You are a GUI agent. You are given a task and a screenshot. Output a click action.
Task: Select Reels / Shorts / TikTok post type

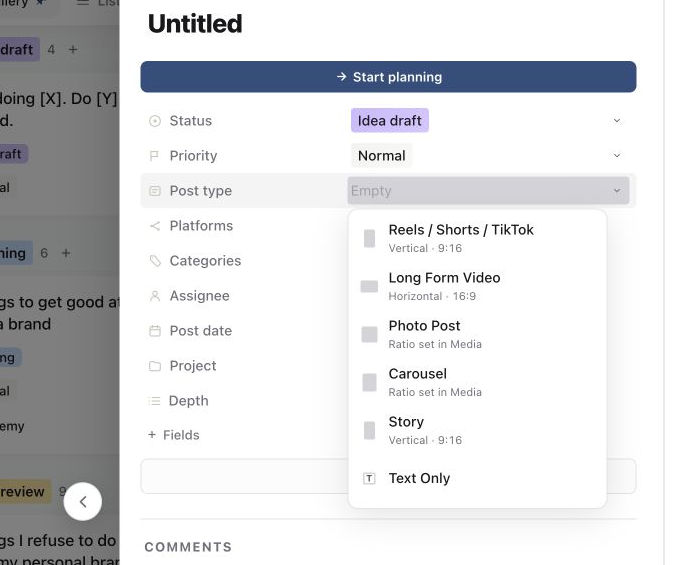pos(477,238)
